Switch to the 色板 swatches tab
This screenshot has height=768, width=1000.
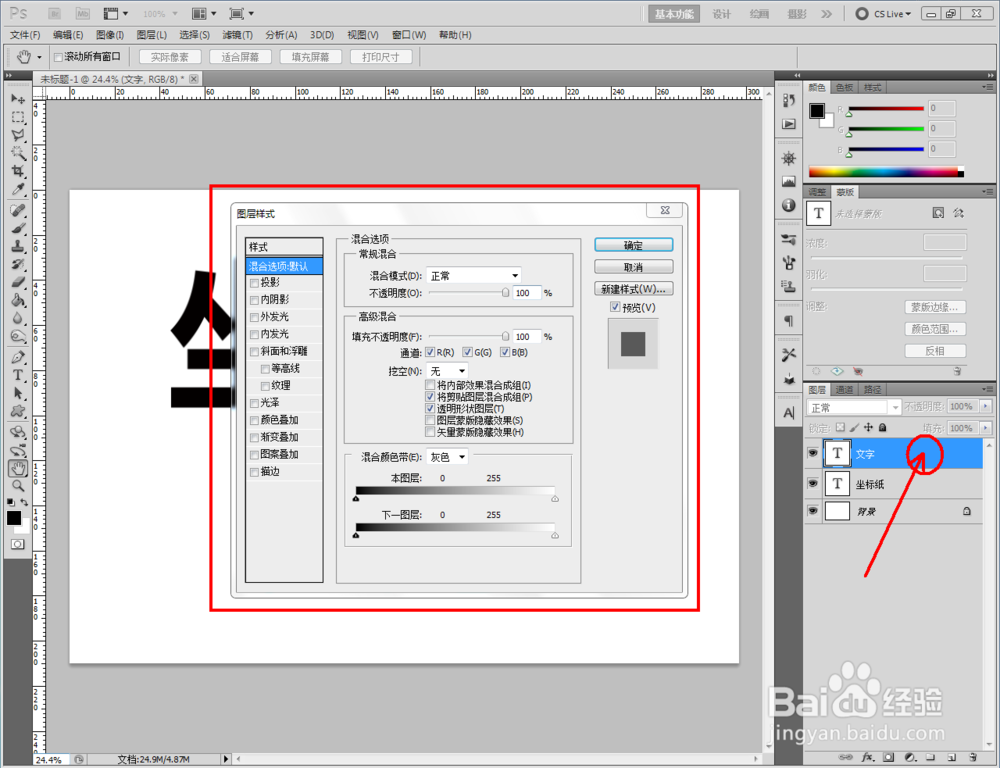click(x=845, y=86)
